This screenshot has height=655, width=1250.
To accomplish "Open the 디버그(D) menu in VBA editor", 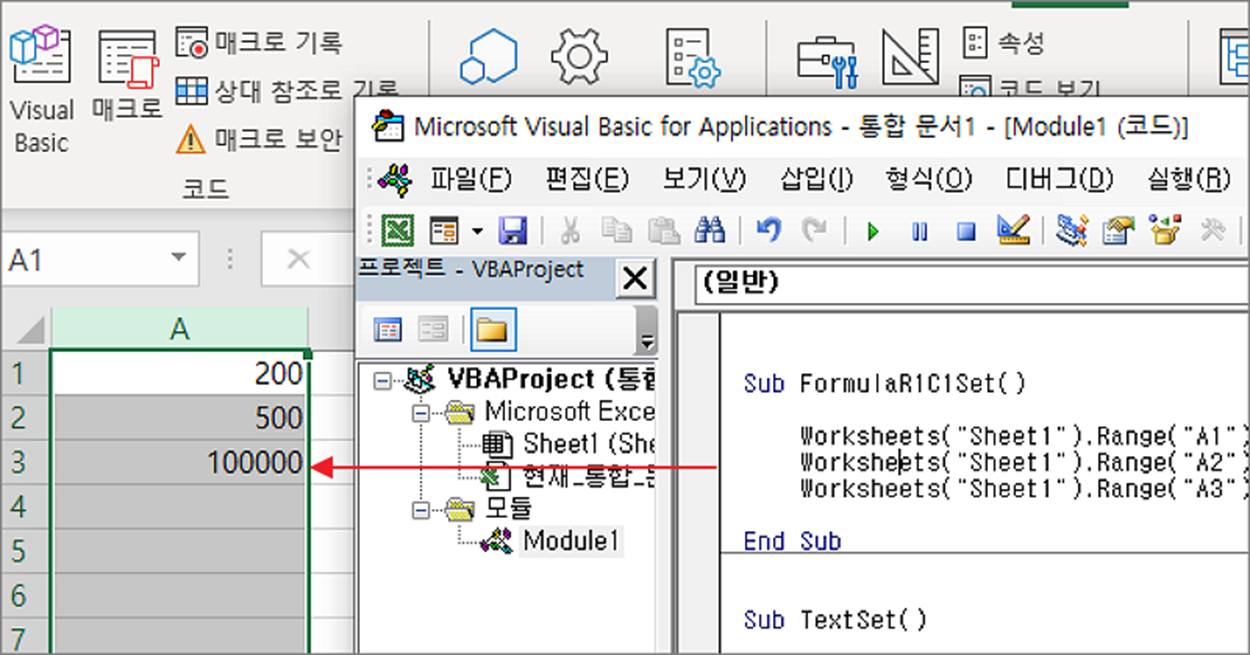I will (x=1059, y=179).
